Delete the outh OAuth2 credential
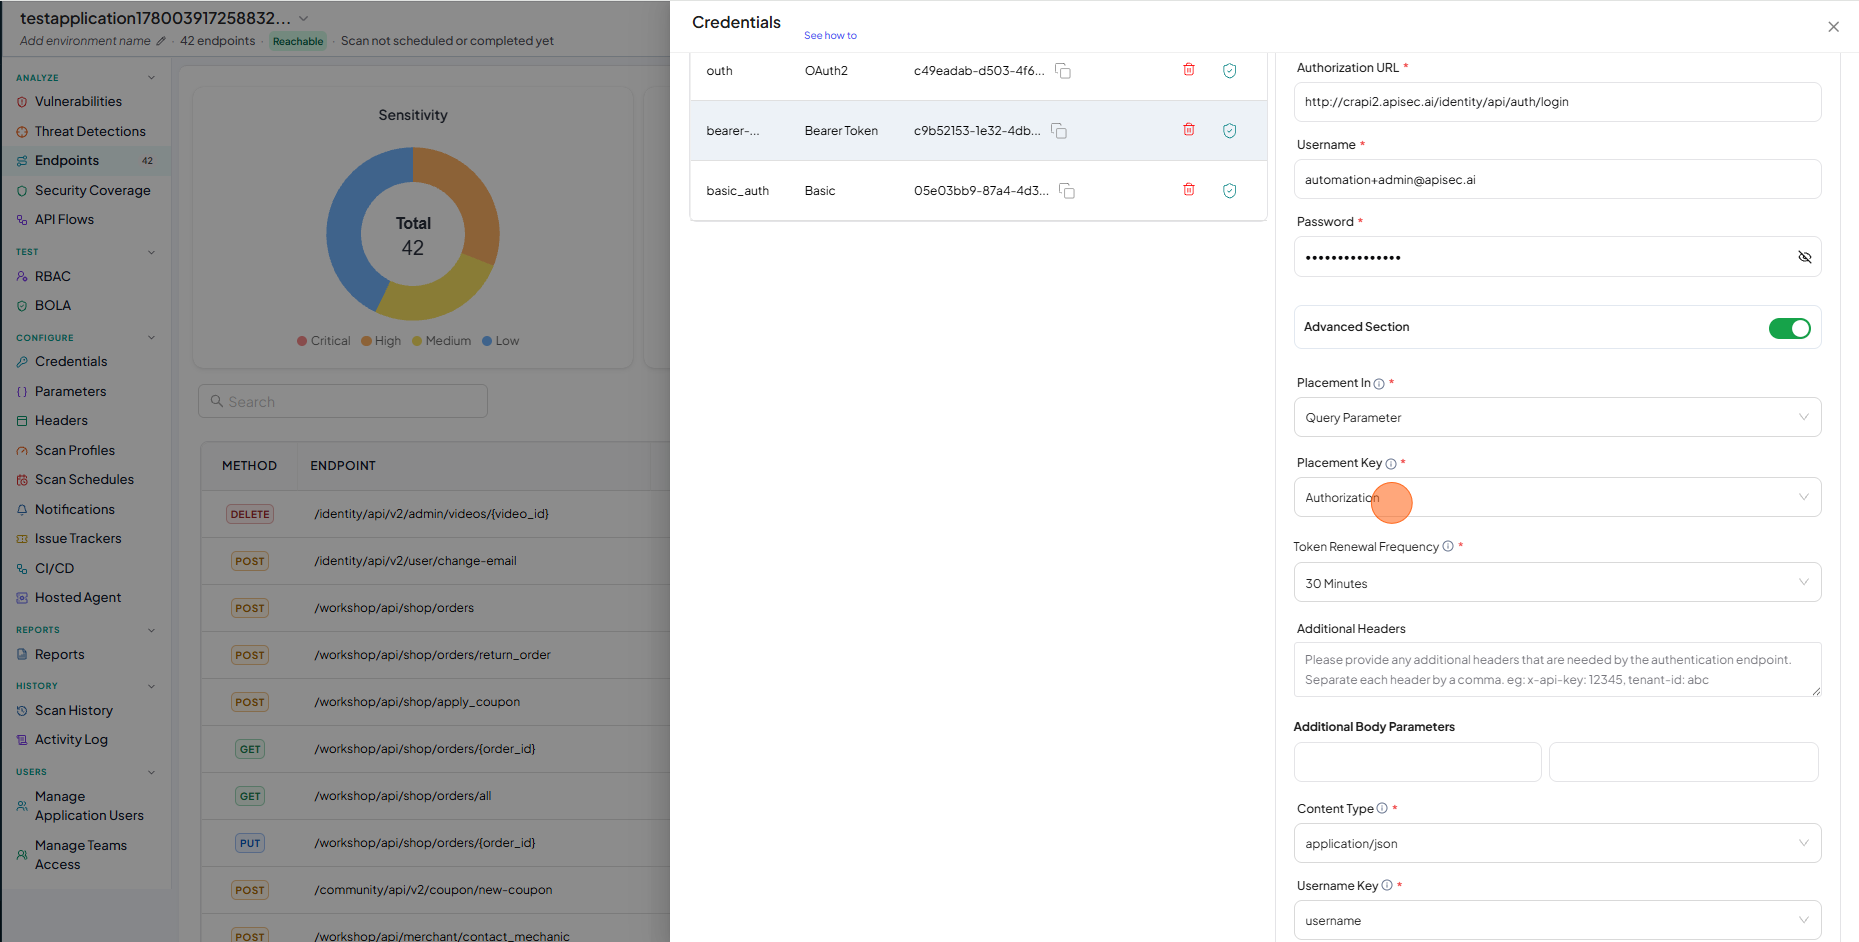 coord(1189,70)
